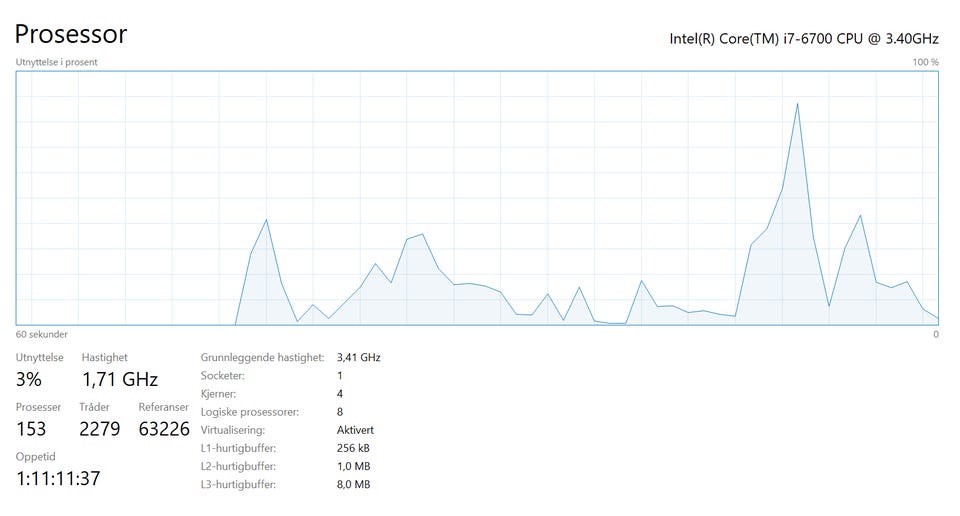Select the 1,71 GHz speed value
Screen dimensions: 960x516
[x=120, y=380]
